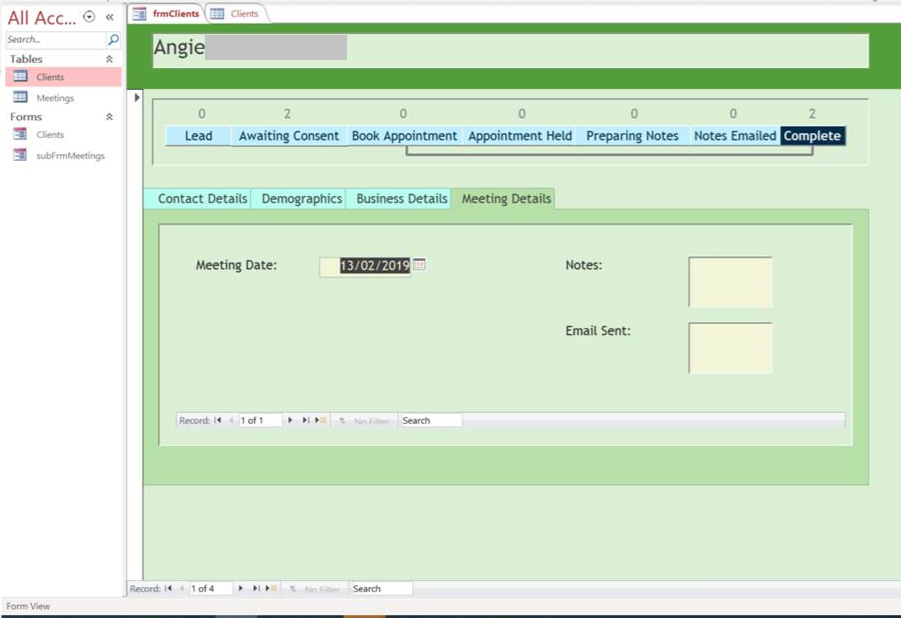
Task: Click the Preparing Notes status button
Action: click(x=632, y=136)
